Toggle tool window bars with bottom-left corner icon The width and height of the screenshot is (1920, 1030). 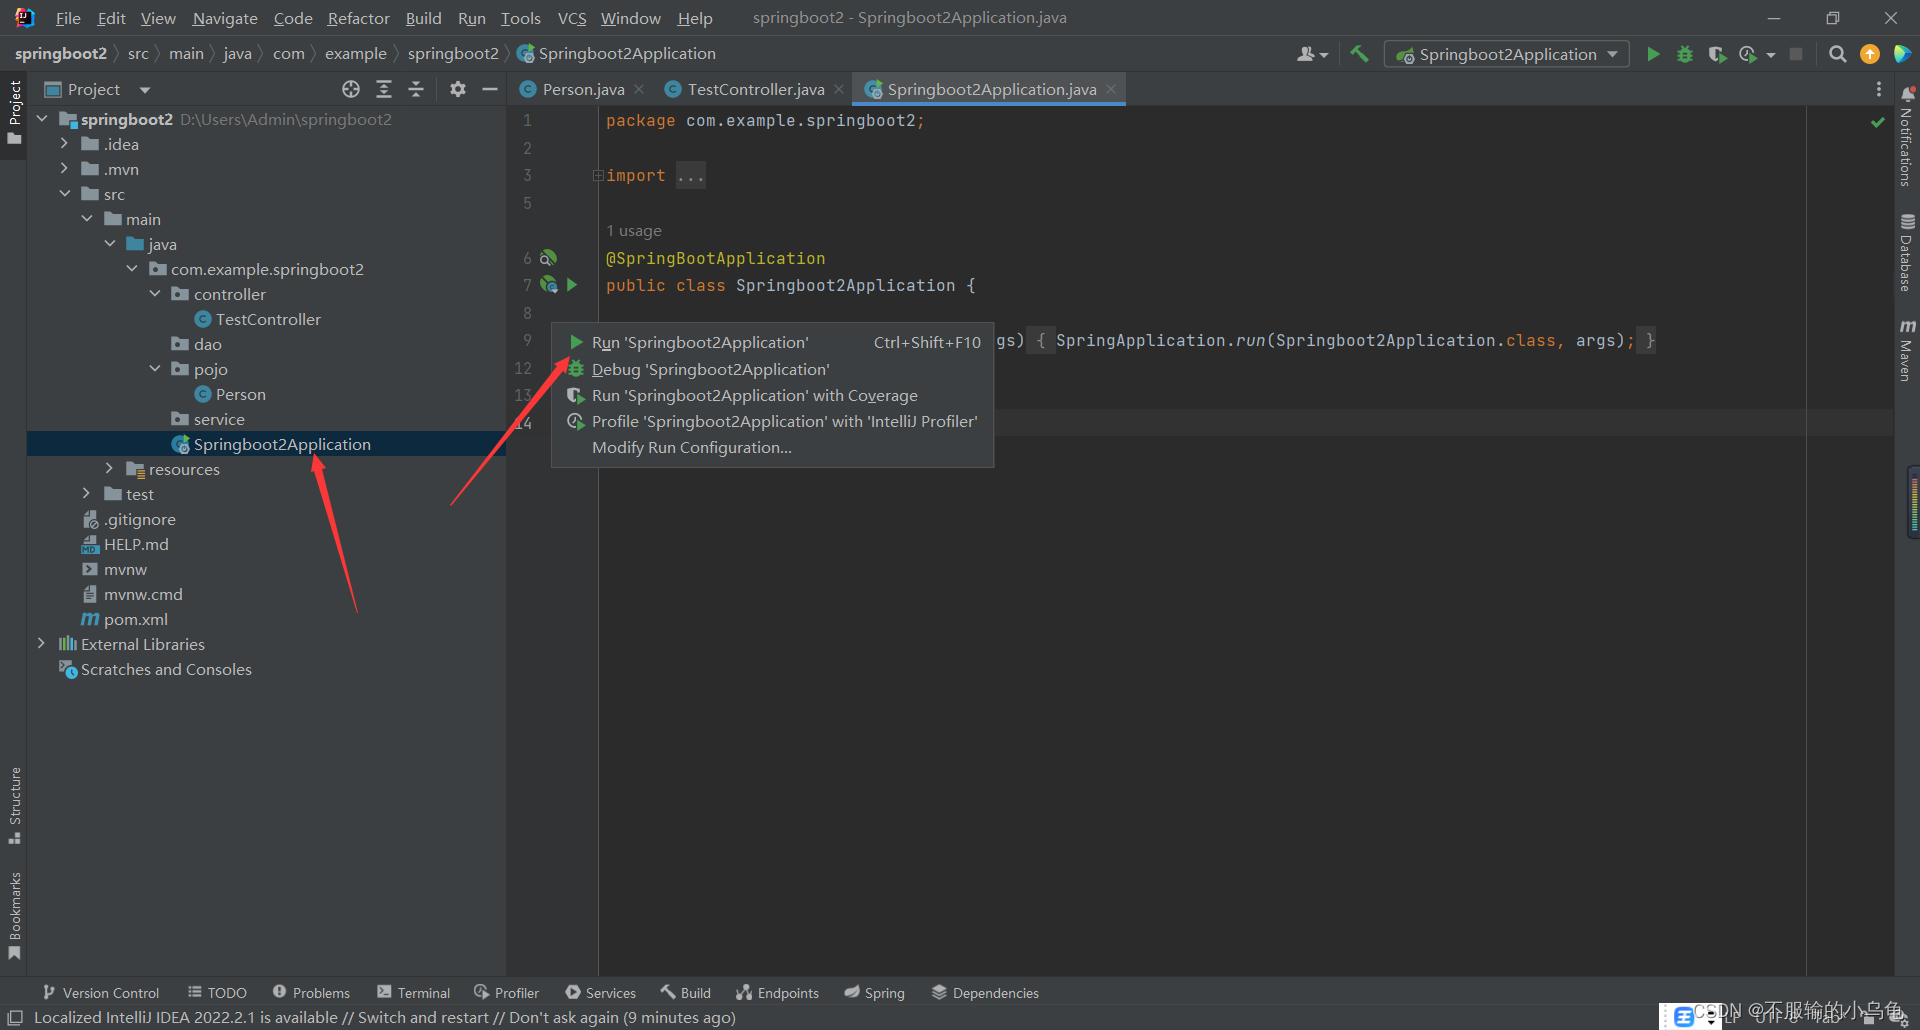point(15,1017)
